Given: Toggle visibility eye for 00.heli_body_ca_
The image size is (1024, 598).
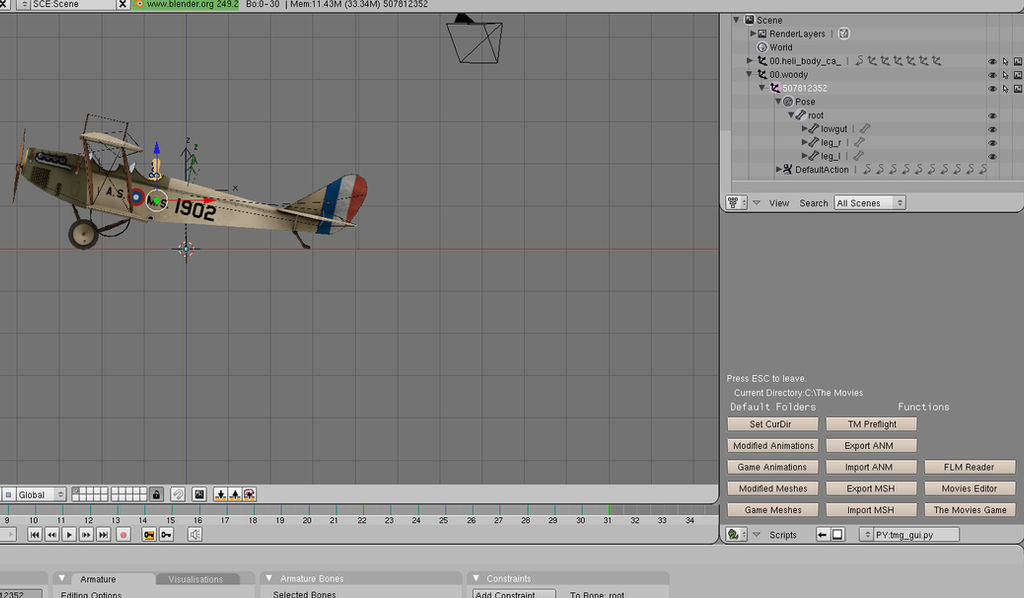Looking at the screenshot, I should click(992, 61).
